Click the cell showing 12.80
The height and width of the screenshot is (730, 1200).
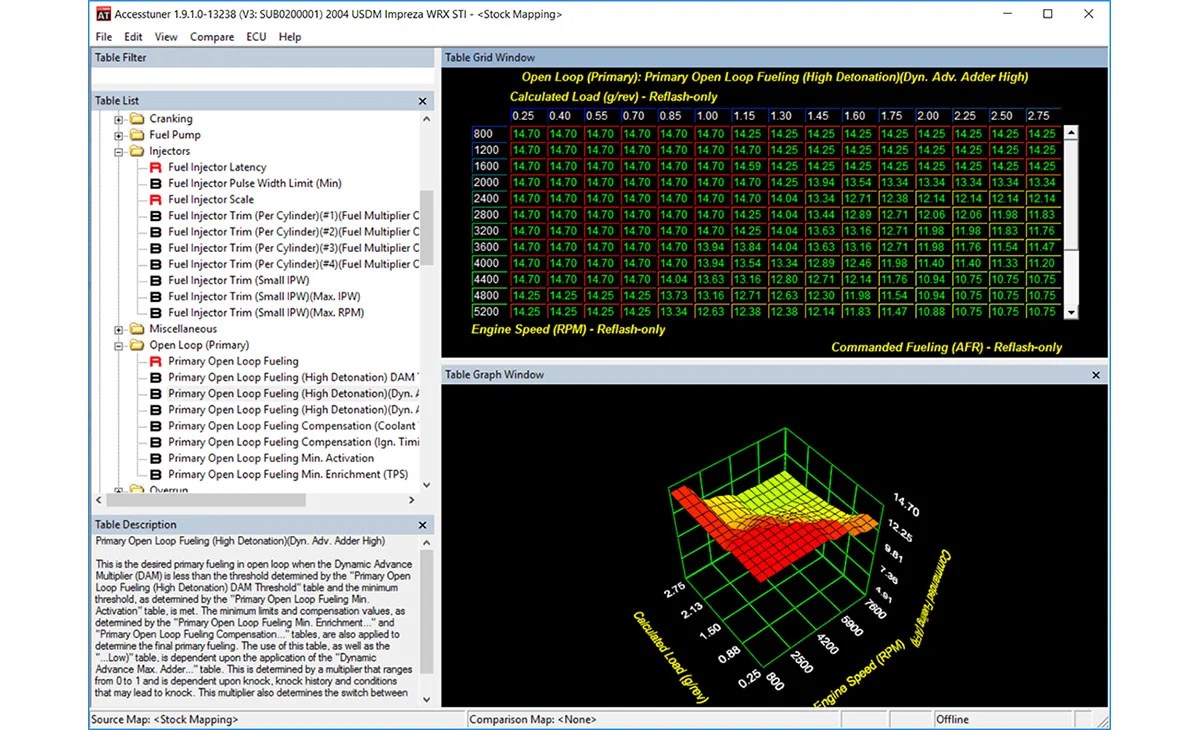click(785, 280)
